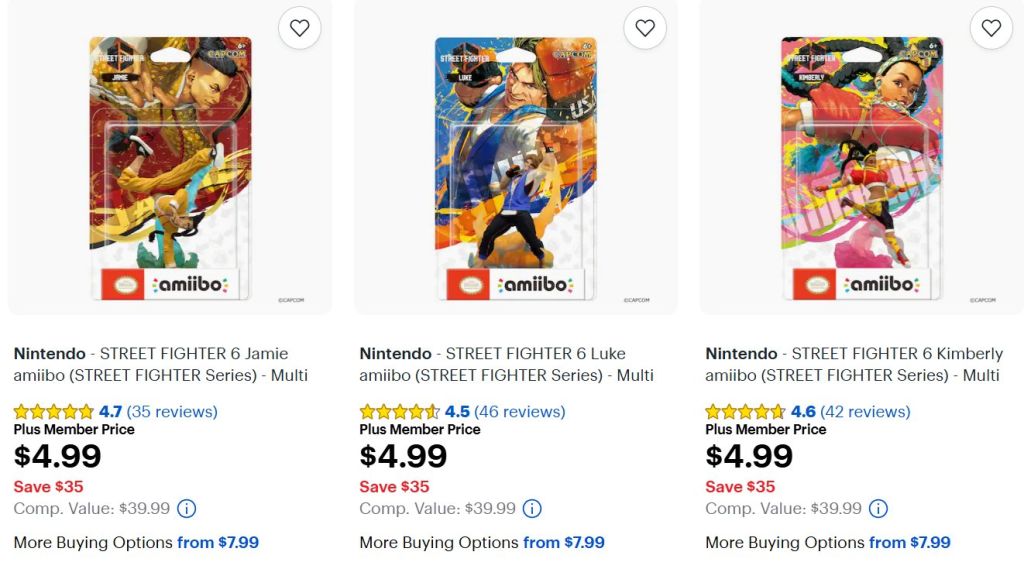This screenshot has height=562, width=1024.
Task: Save Jamie amiibo with heart icon
Action: tap(300, 28)
